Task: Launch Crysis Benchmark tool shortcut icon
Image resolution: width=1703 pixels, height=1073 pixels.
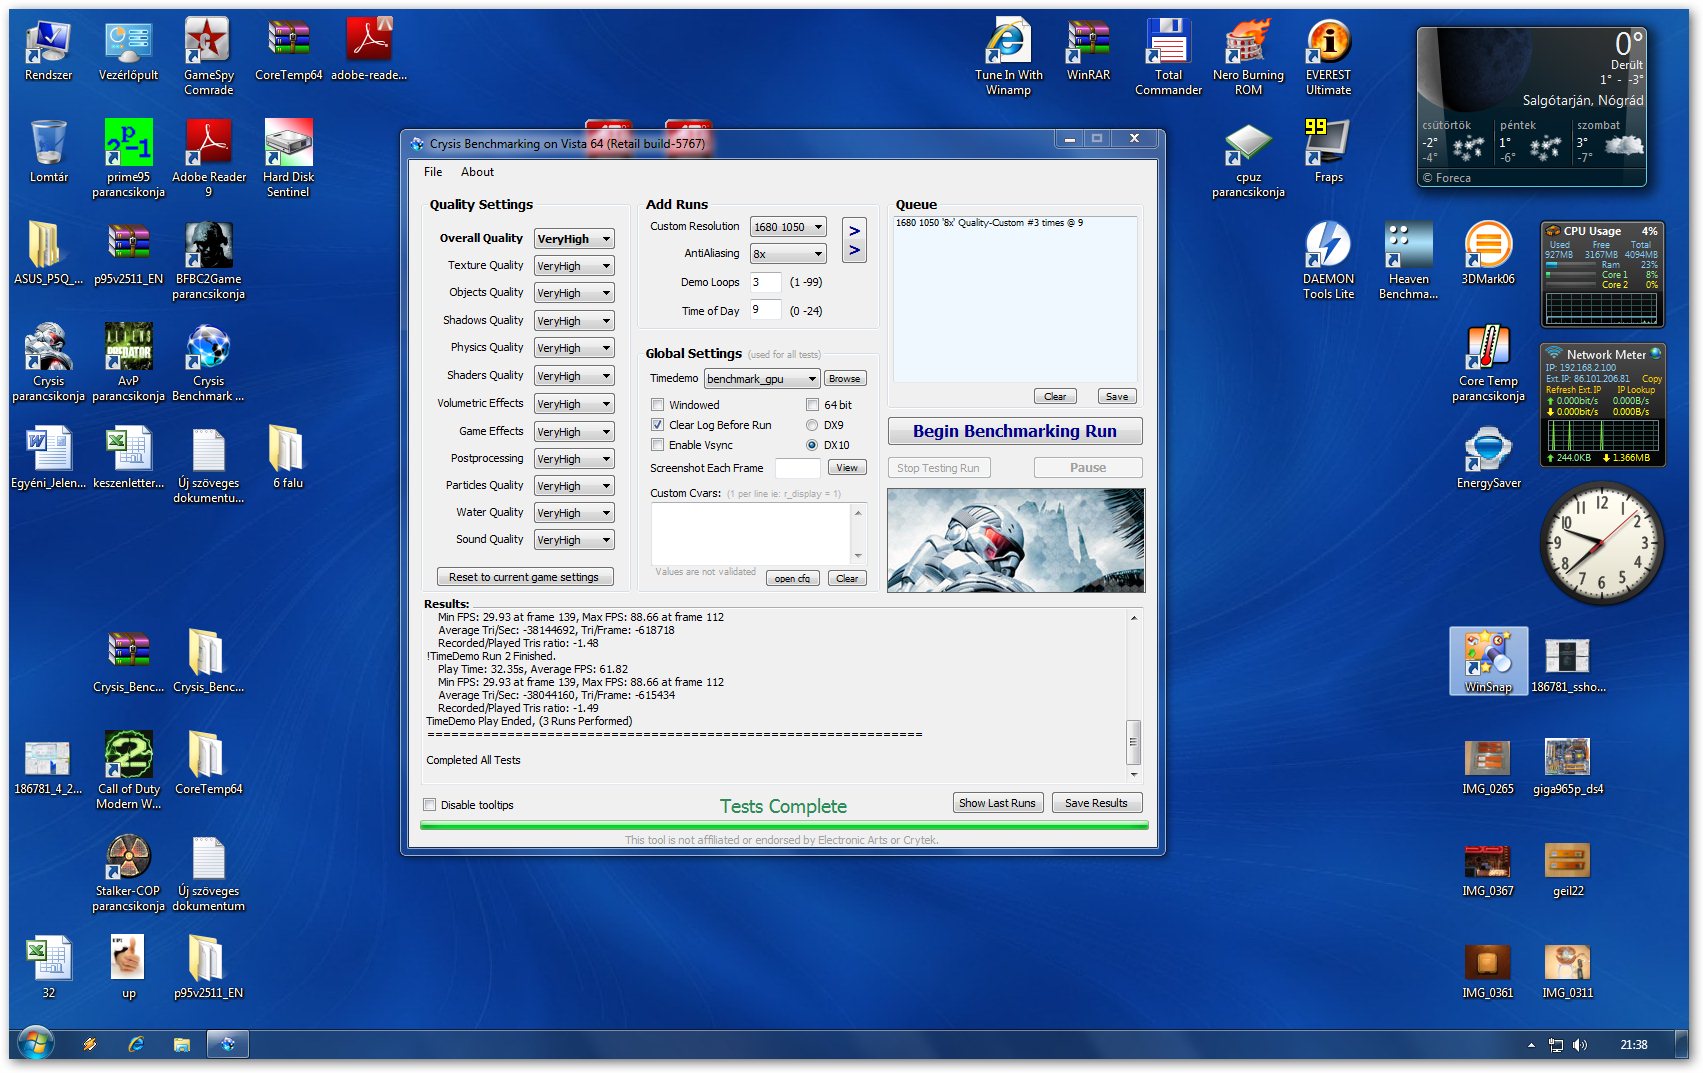Action: point(208,362)
